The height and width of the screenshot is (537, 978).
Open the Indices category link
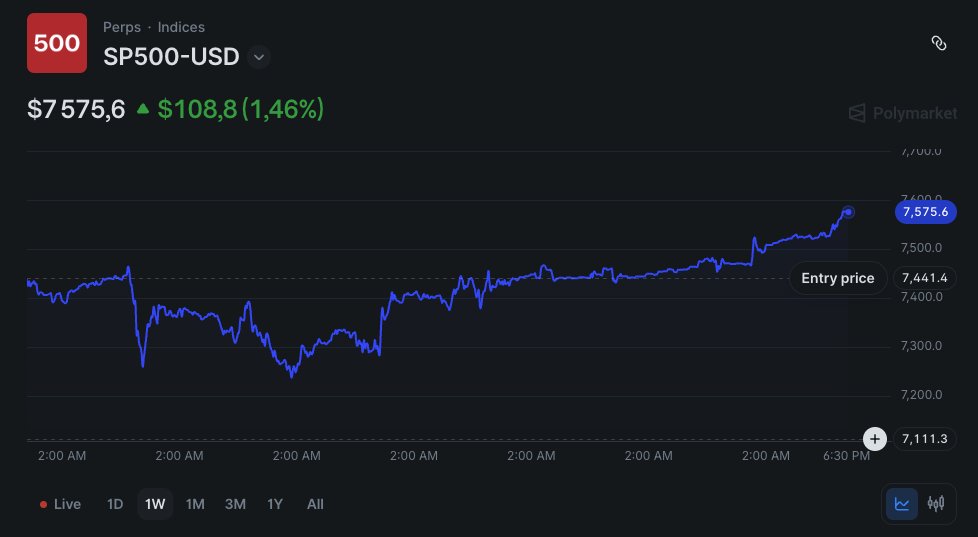click(181, 27)
